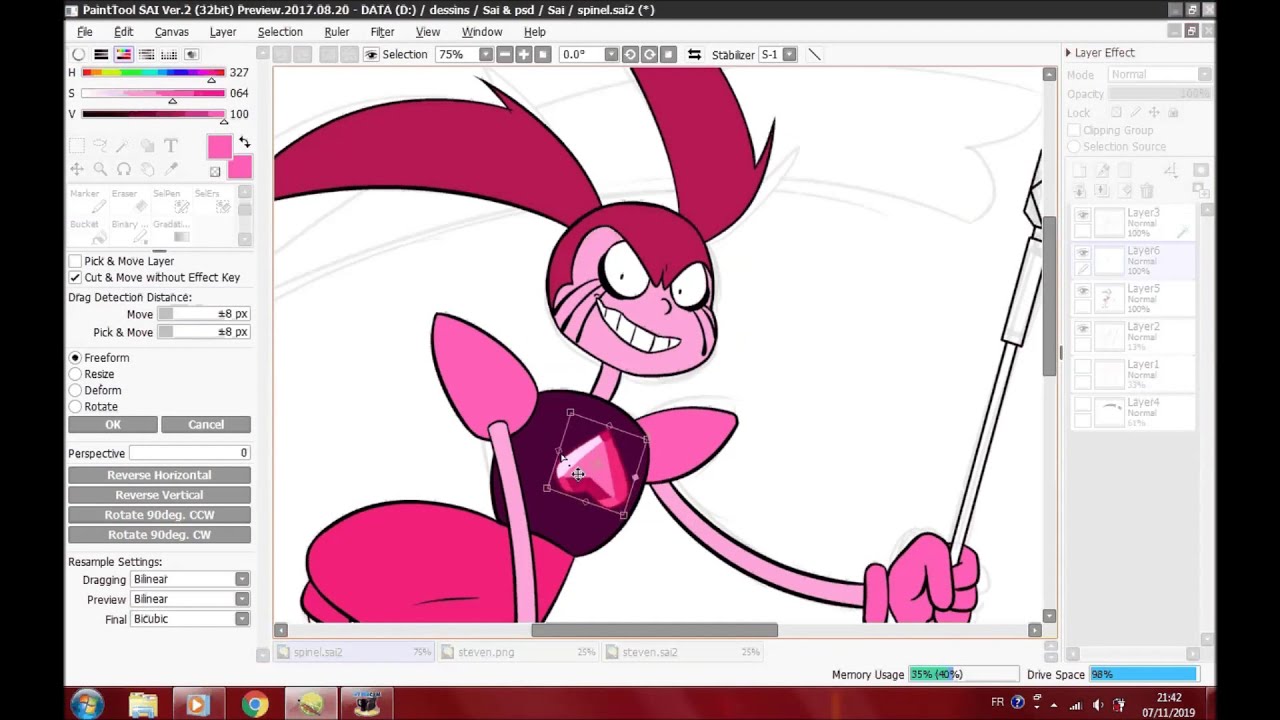Reset the zoom level
The height and width of the screenshot is (720, 1280).
[542, 54]
